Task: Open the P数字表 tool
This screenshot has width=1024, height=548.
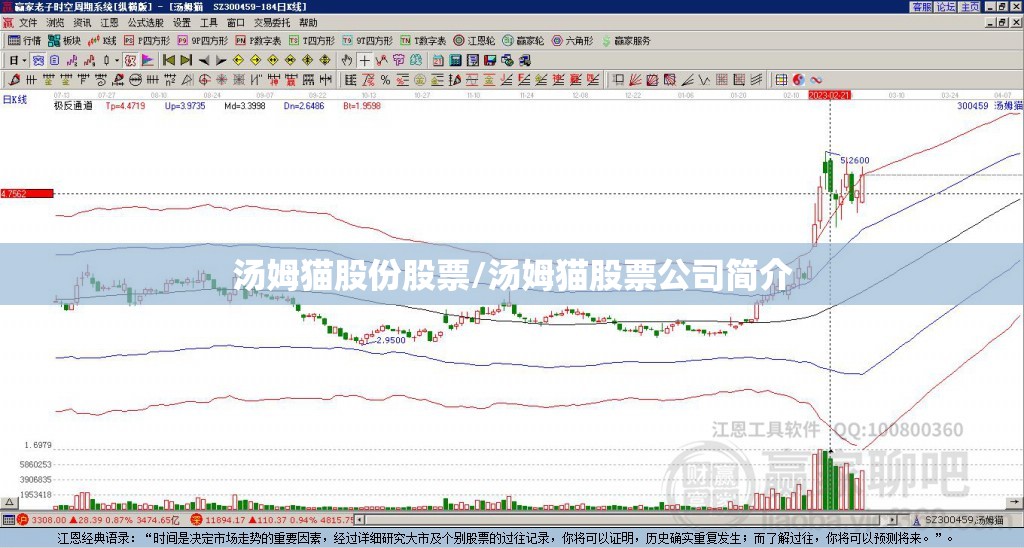Action: click(x=258, y=40)
